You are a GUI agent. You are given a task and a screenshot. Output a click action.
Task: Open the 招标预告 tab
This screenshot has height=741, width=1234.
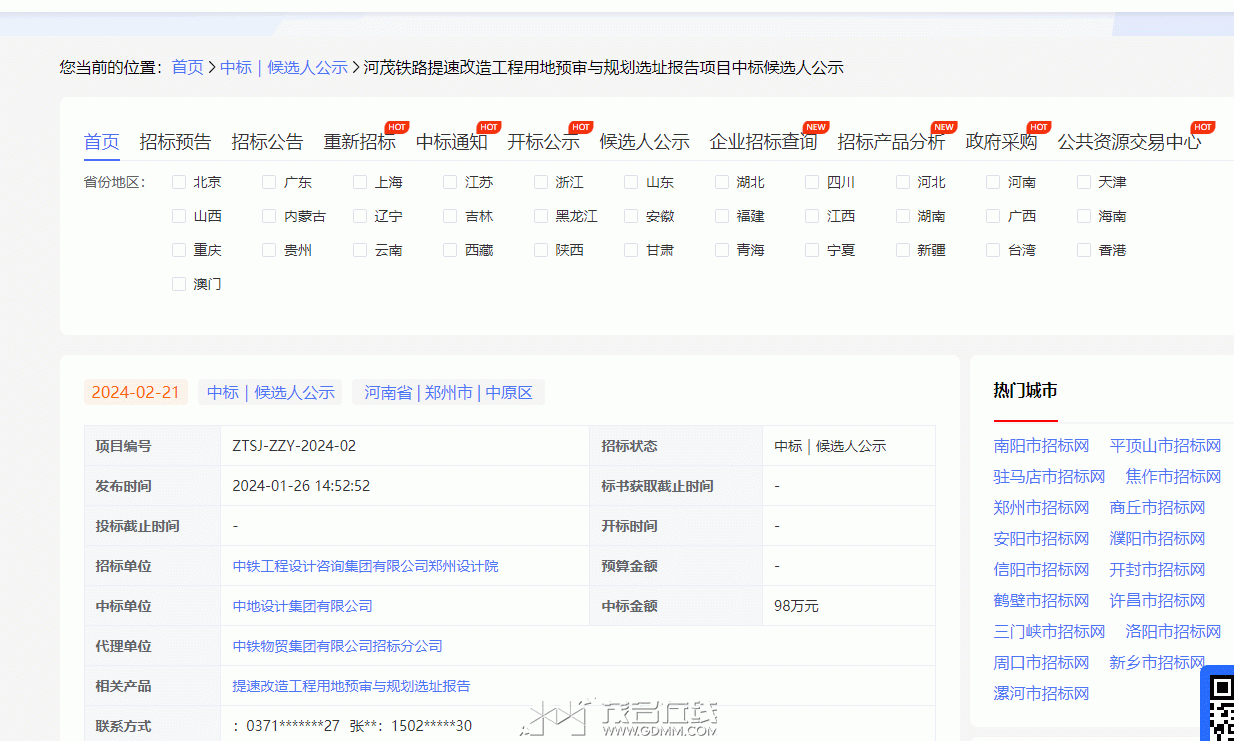pos(176,142)
